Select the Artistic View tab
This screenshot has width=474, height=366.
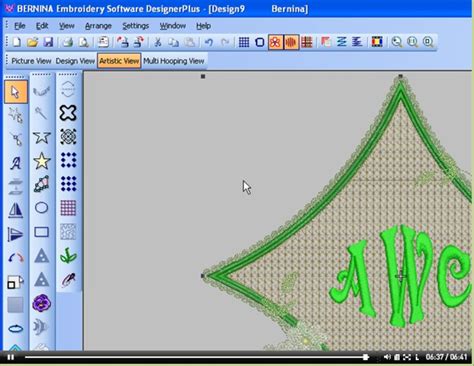(x=119, y=61)
